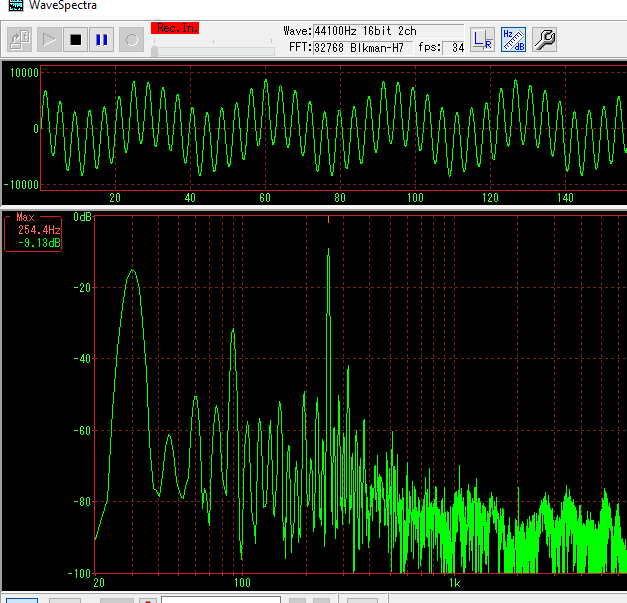This screenshot has height=603, width=627.
Task: Click the -100 dB axis label
Action: pyautogui.click(x=79, y=574)
